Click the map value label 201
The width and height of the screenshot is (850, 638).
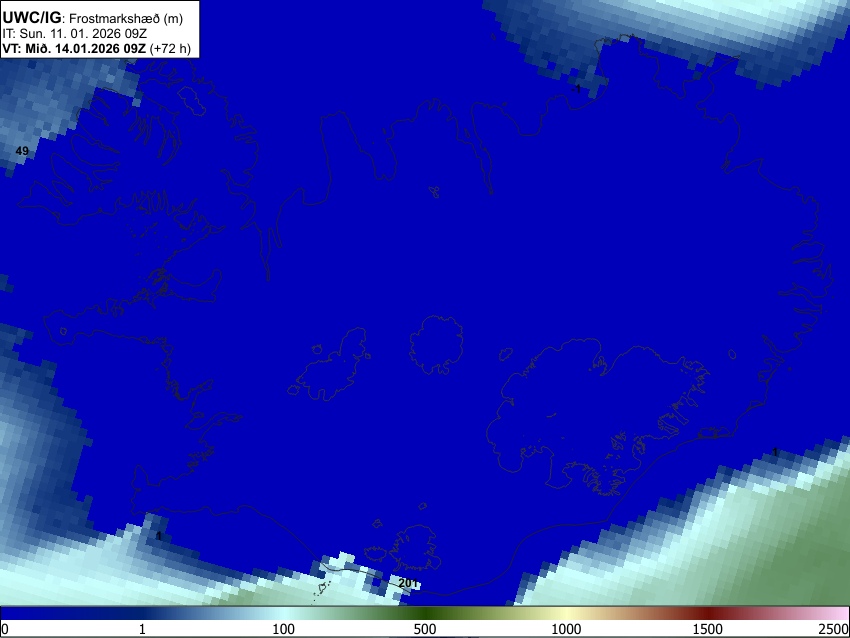[408, 583]
